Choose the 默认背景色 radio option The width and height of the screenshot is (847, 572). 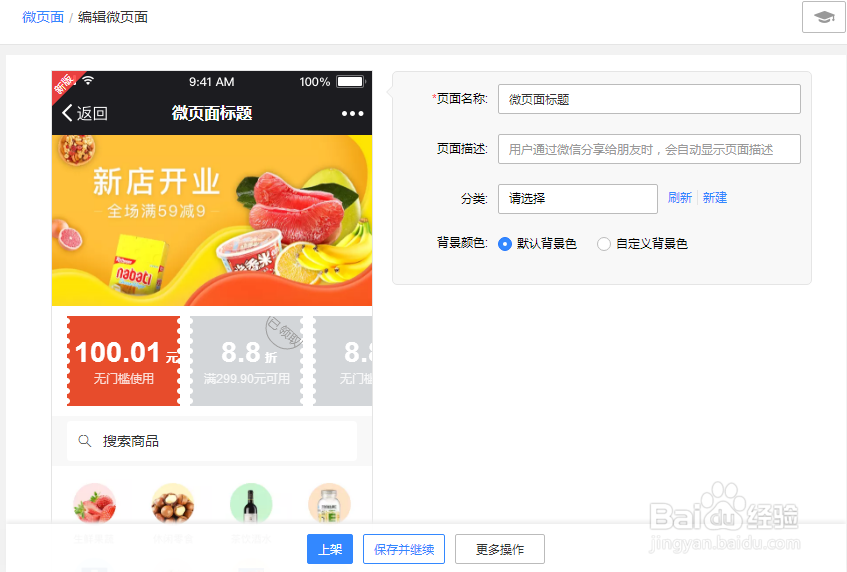pyautogui.click(x=505, y=244)
